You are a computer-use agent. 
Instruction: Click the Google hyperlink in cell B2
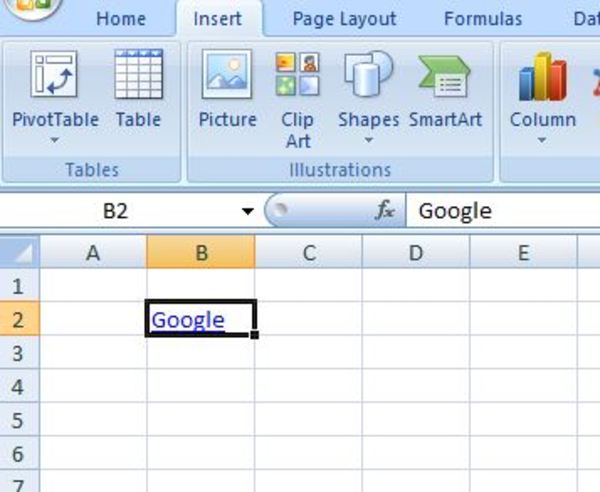(x=188, y=319)
